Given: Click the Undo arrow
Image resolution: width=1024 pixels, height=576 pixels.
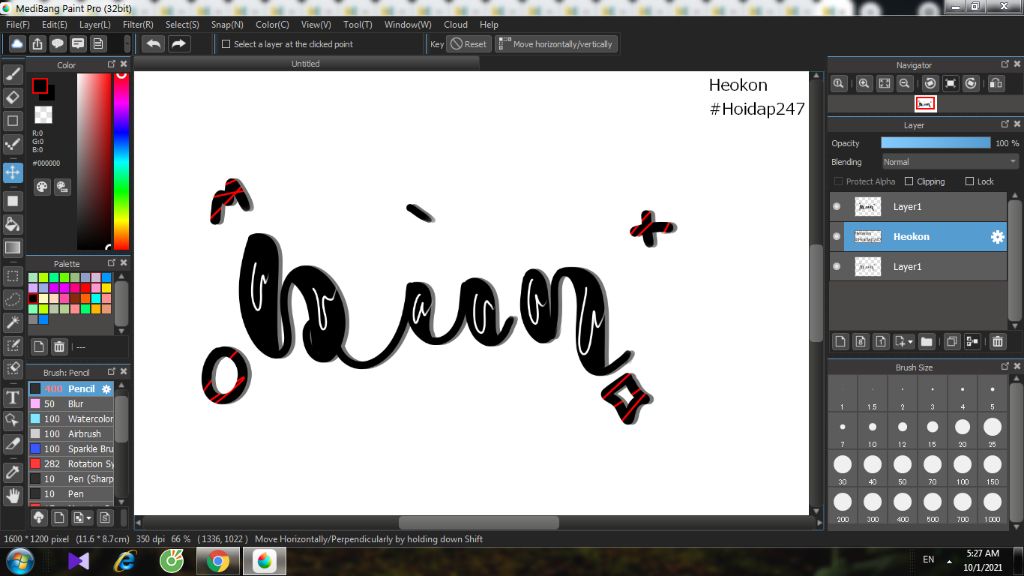Looking at the screenshot, I should [153, 44].
